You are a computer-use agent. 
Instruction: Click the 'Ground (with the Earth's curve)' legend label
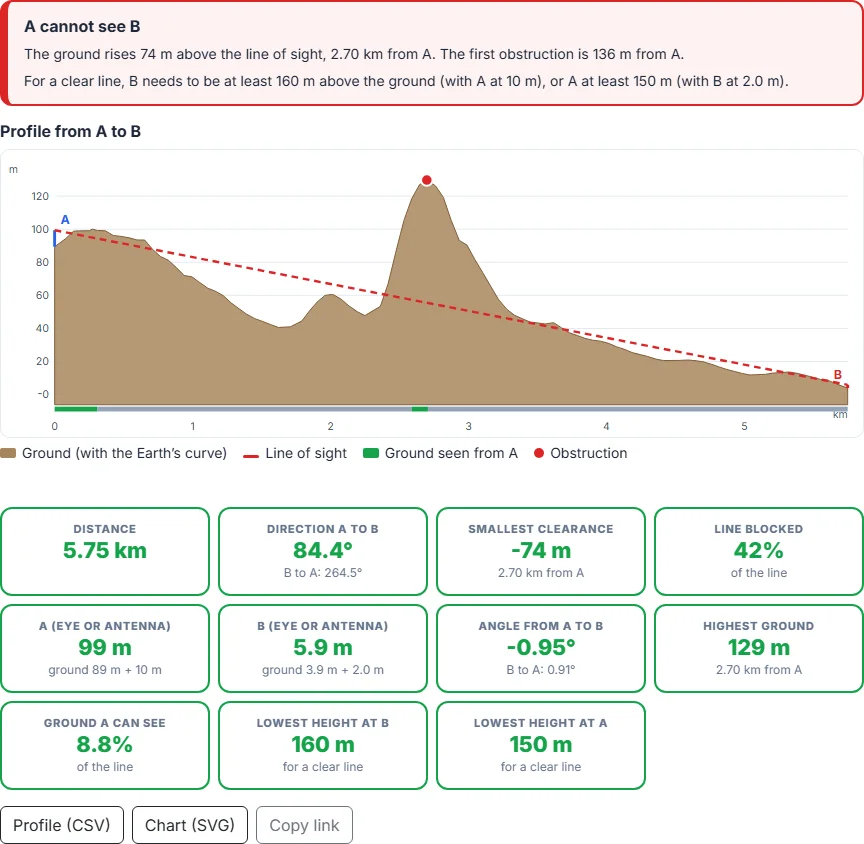125,453
